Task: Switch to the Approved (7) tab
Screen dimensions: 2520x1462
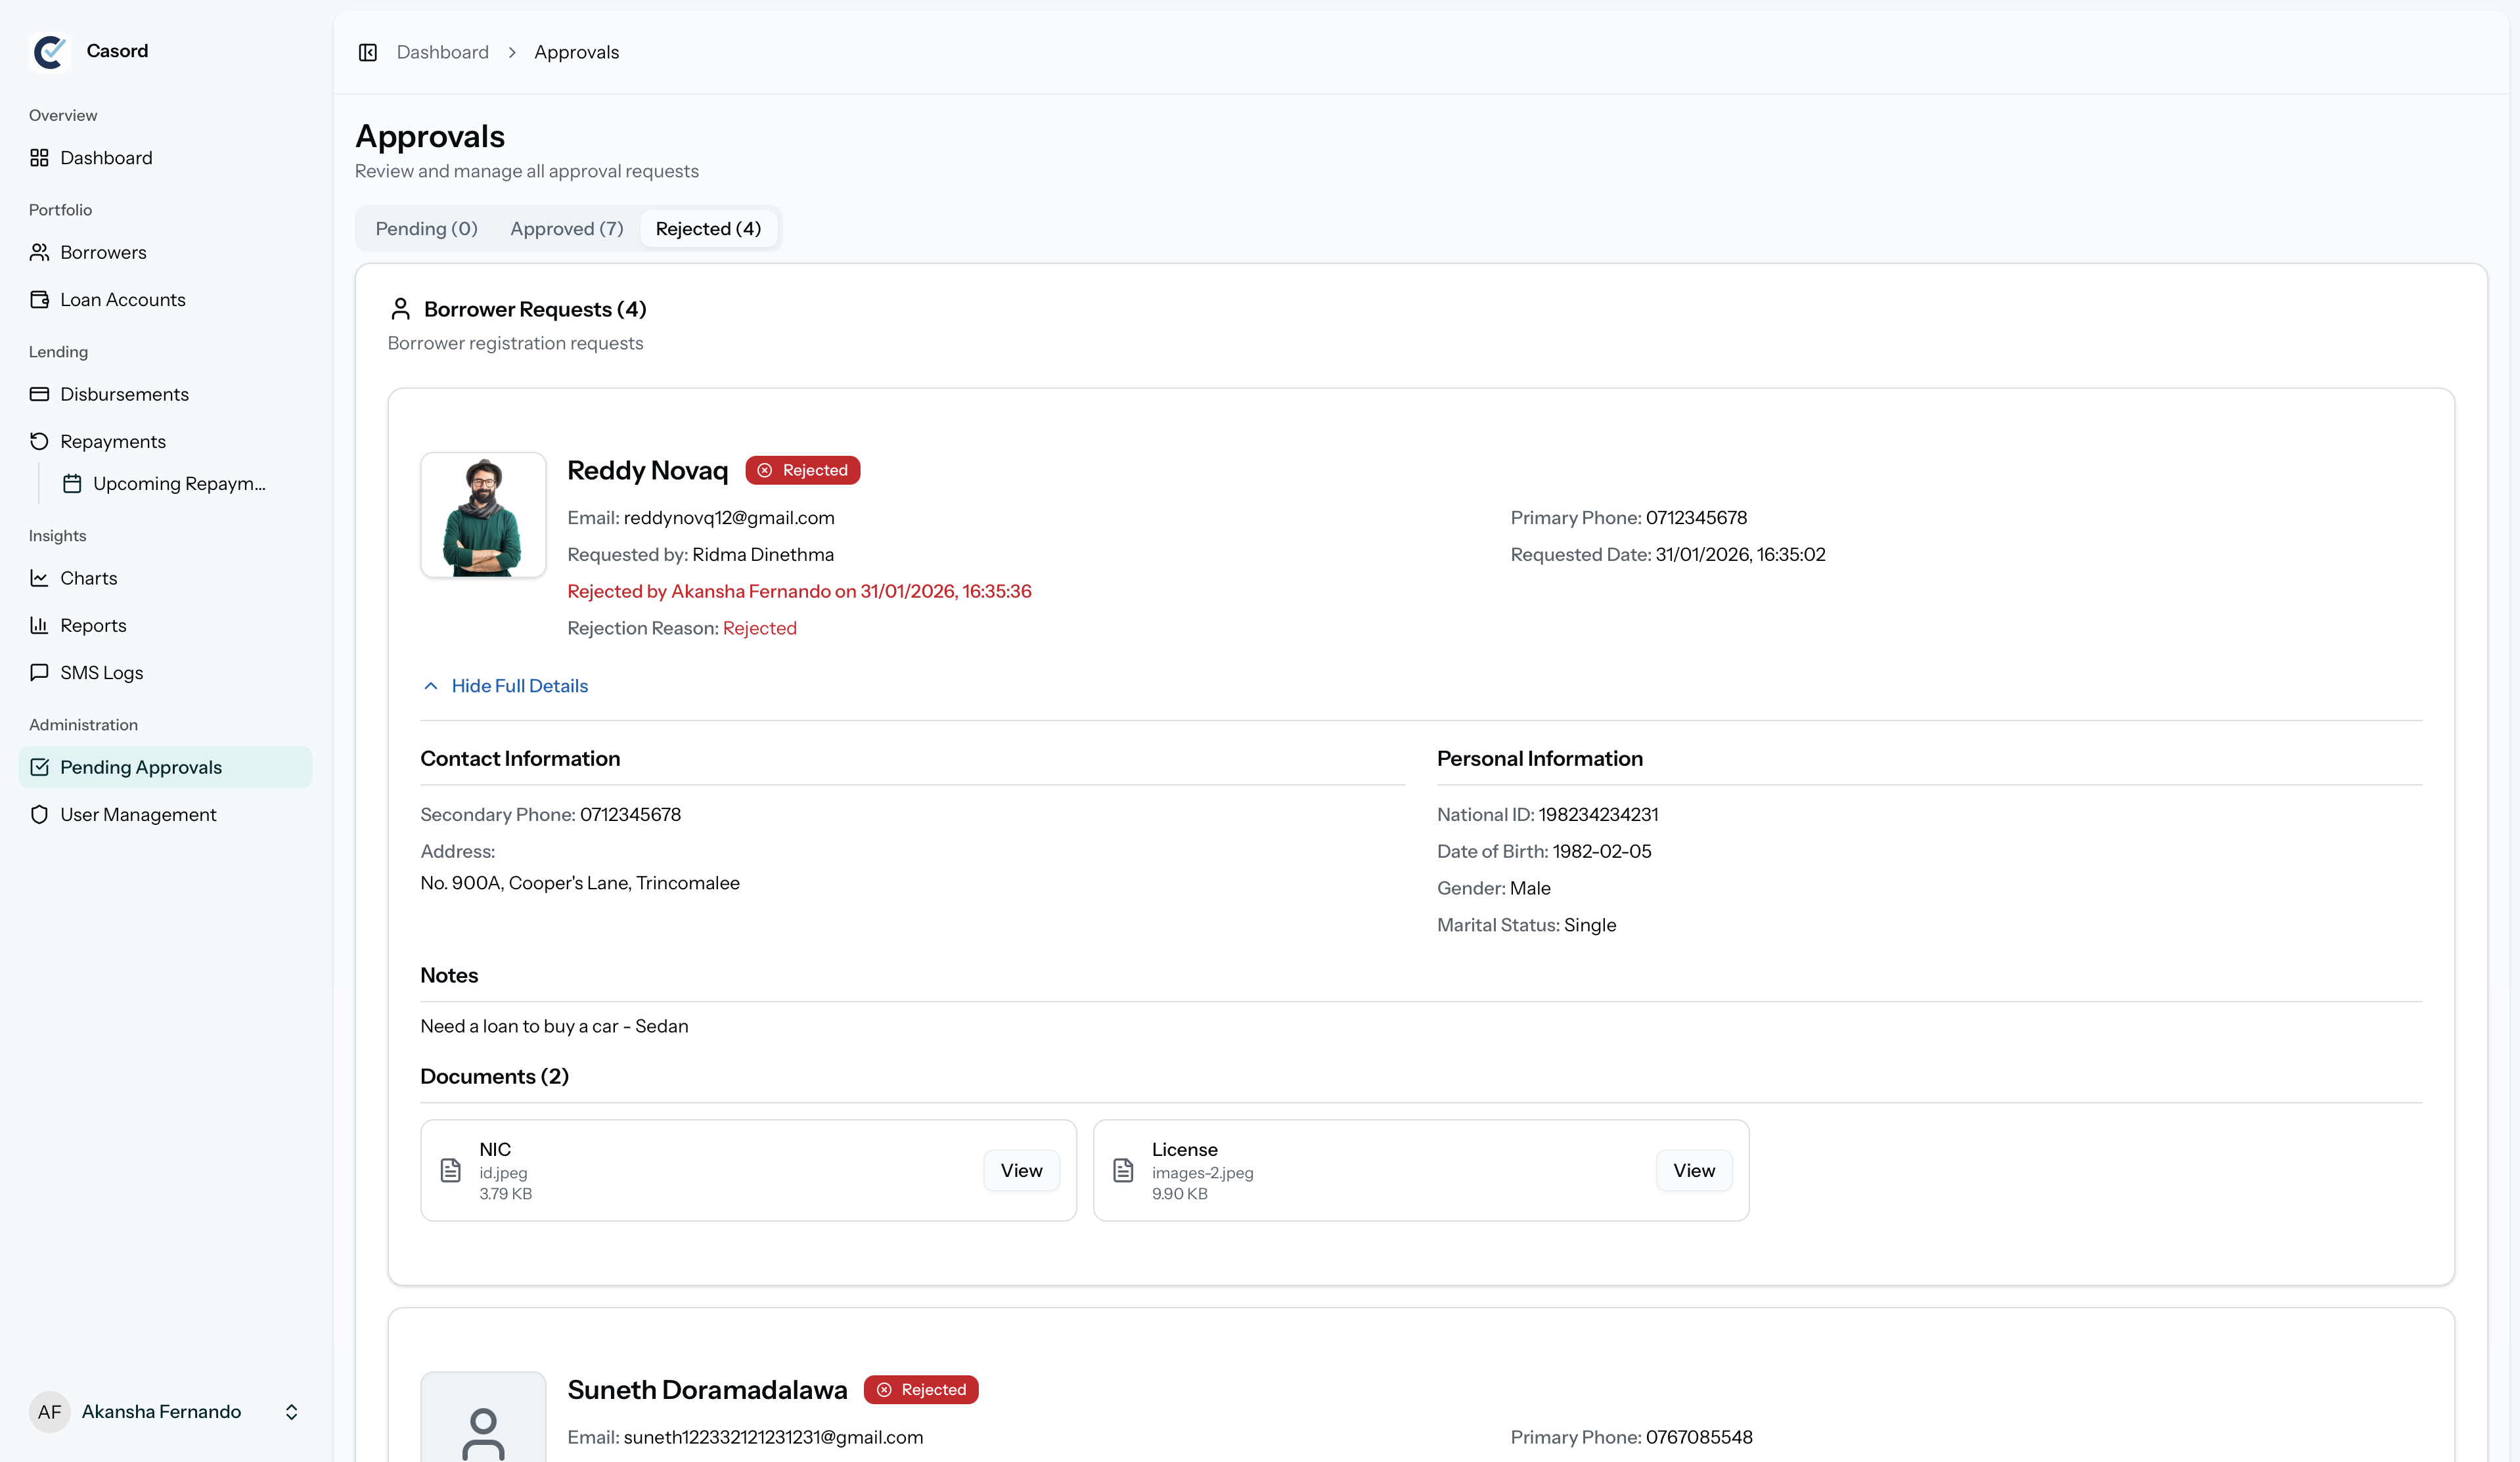Action: pyautogui.click(x=566, y=229)
